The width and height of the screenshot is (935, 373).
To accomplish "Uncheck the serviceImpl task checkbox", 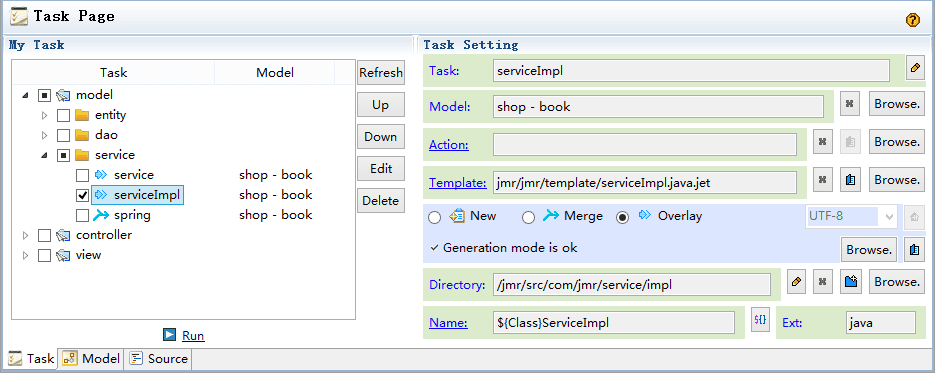I will coord(83,195).
